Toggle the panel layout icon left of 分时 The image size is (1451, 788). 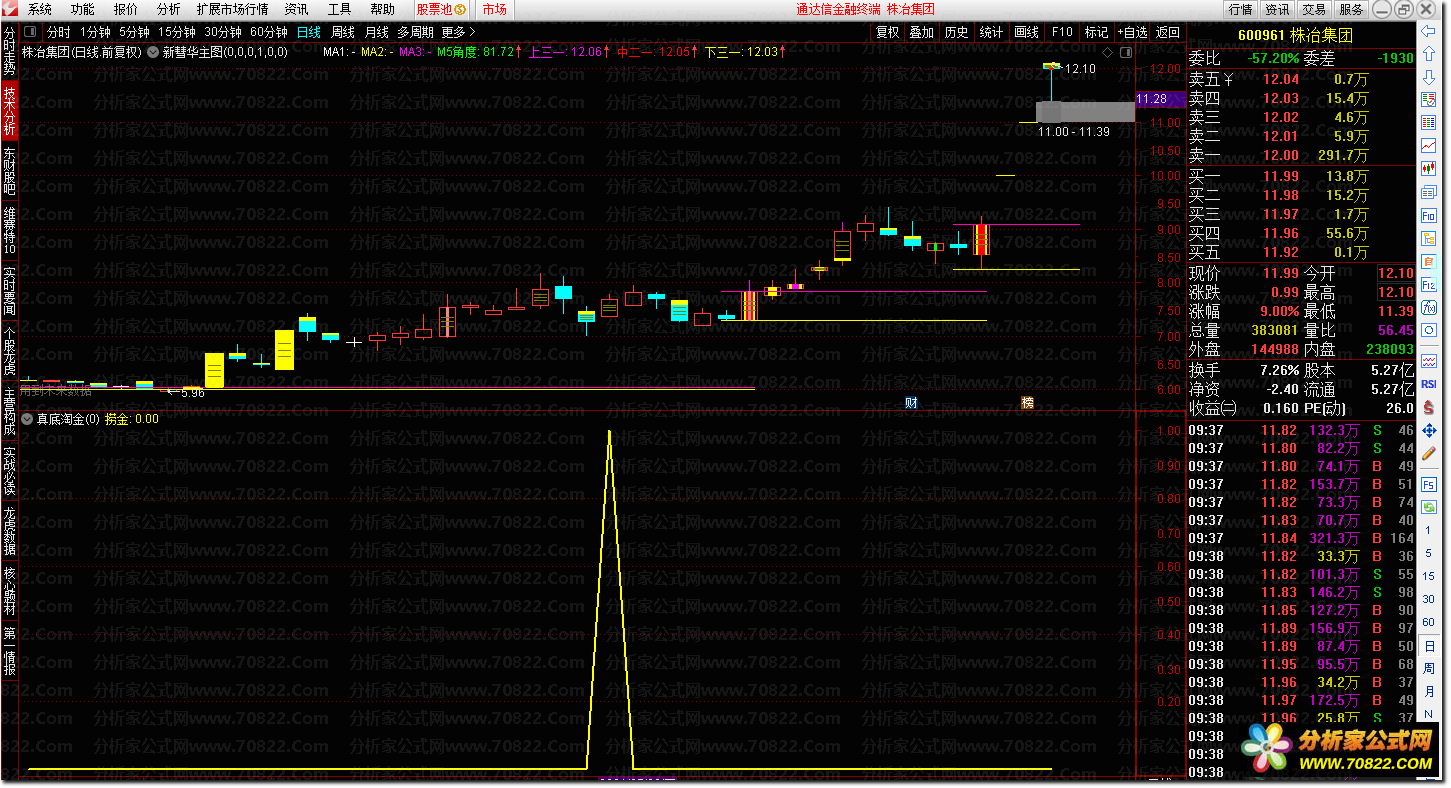(31, 32)
